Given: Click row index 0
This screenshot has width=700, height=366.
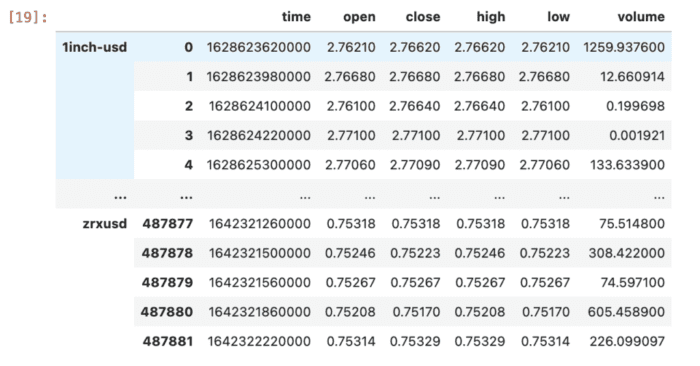Looking at the screenshot, I should (188, 47).
